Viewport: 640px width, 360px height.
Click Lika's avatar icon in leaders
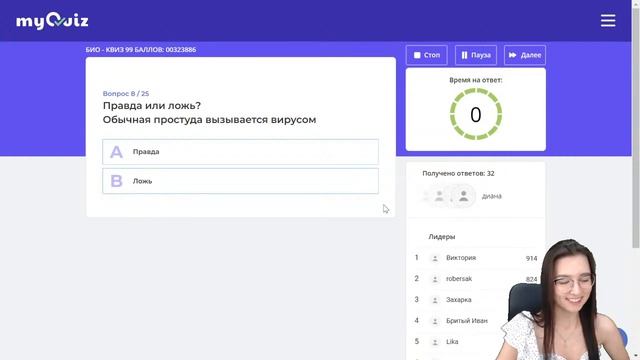[435, 342]
